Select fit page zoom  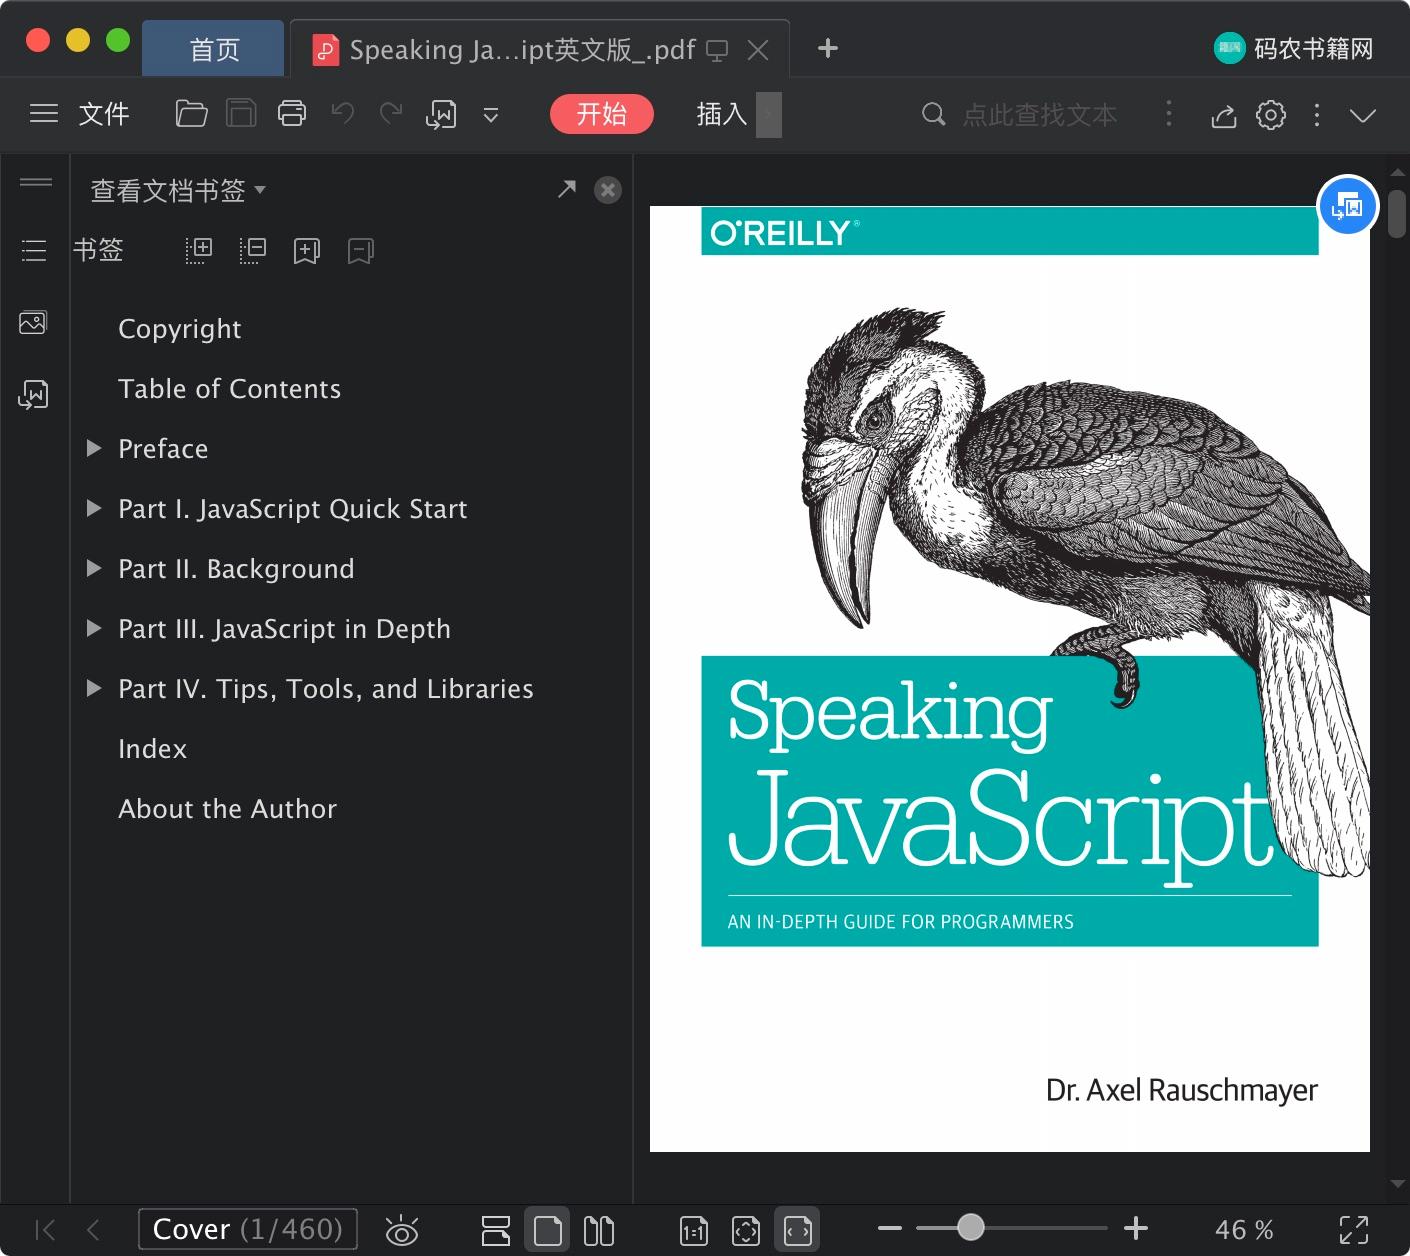746,1231
